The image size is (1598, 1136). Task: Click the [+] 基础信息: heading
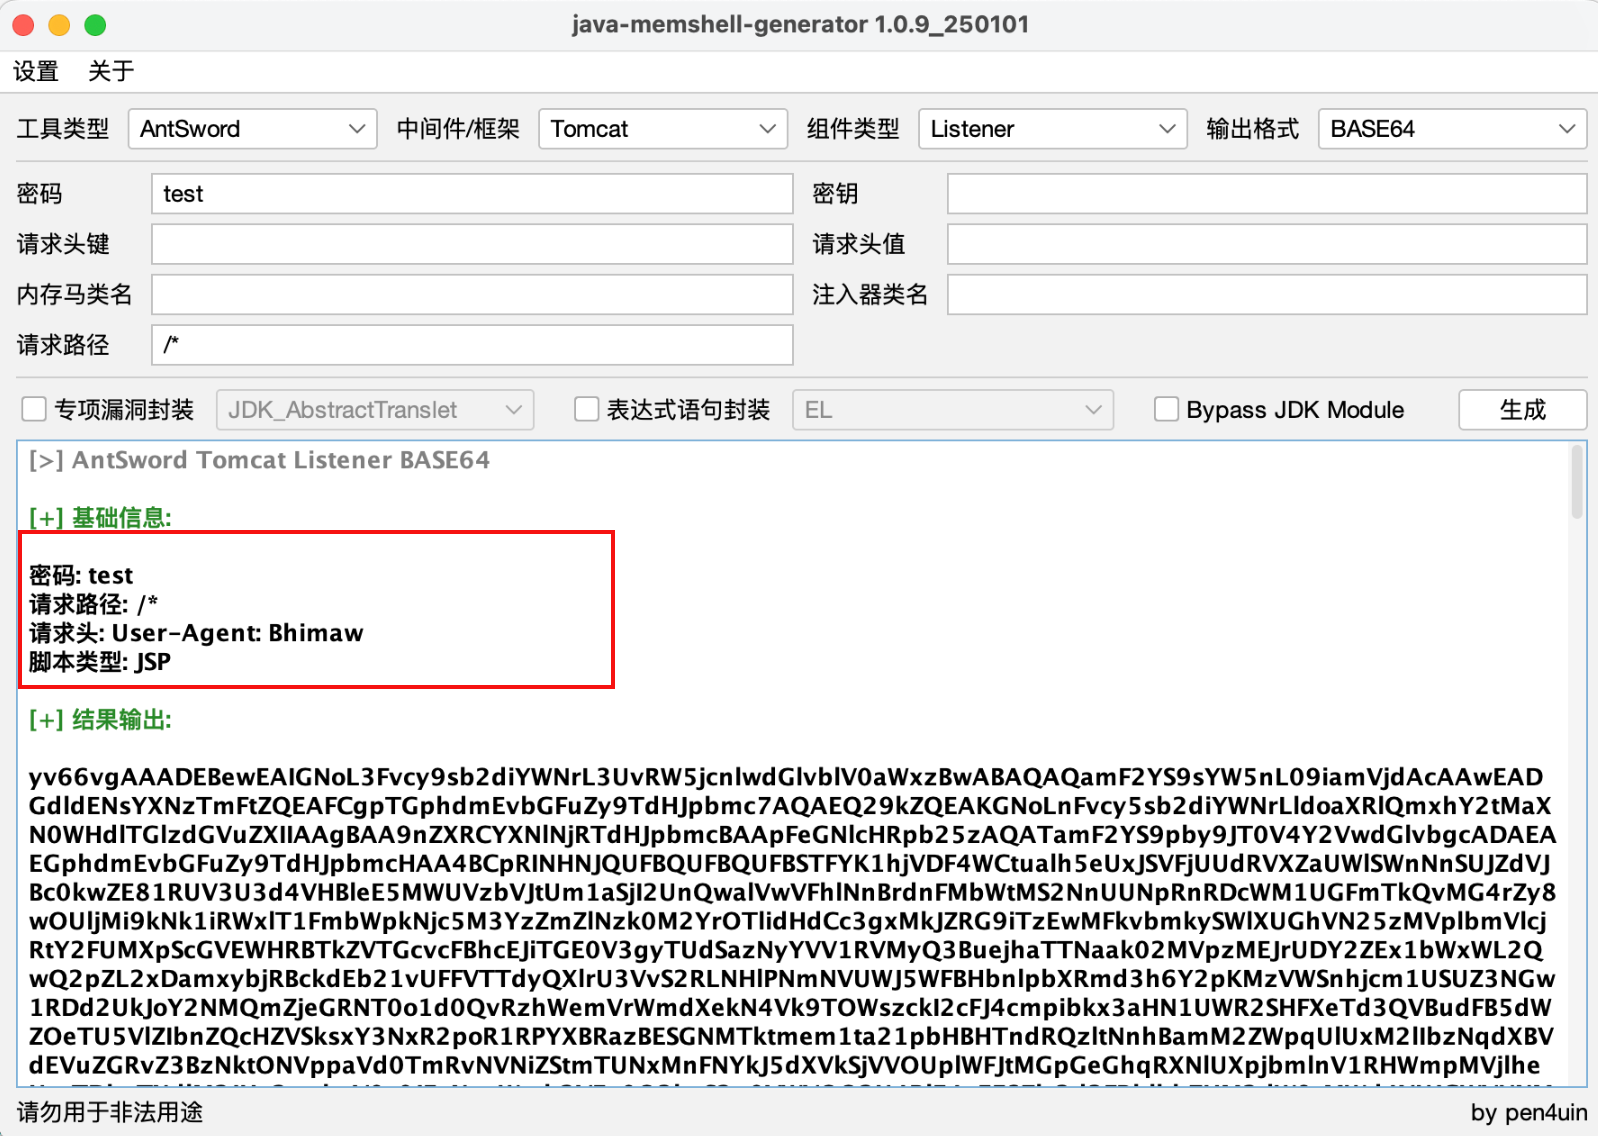100,518
